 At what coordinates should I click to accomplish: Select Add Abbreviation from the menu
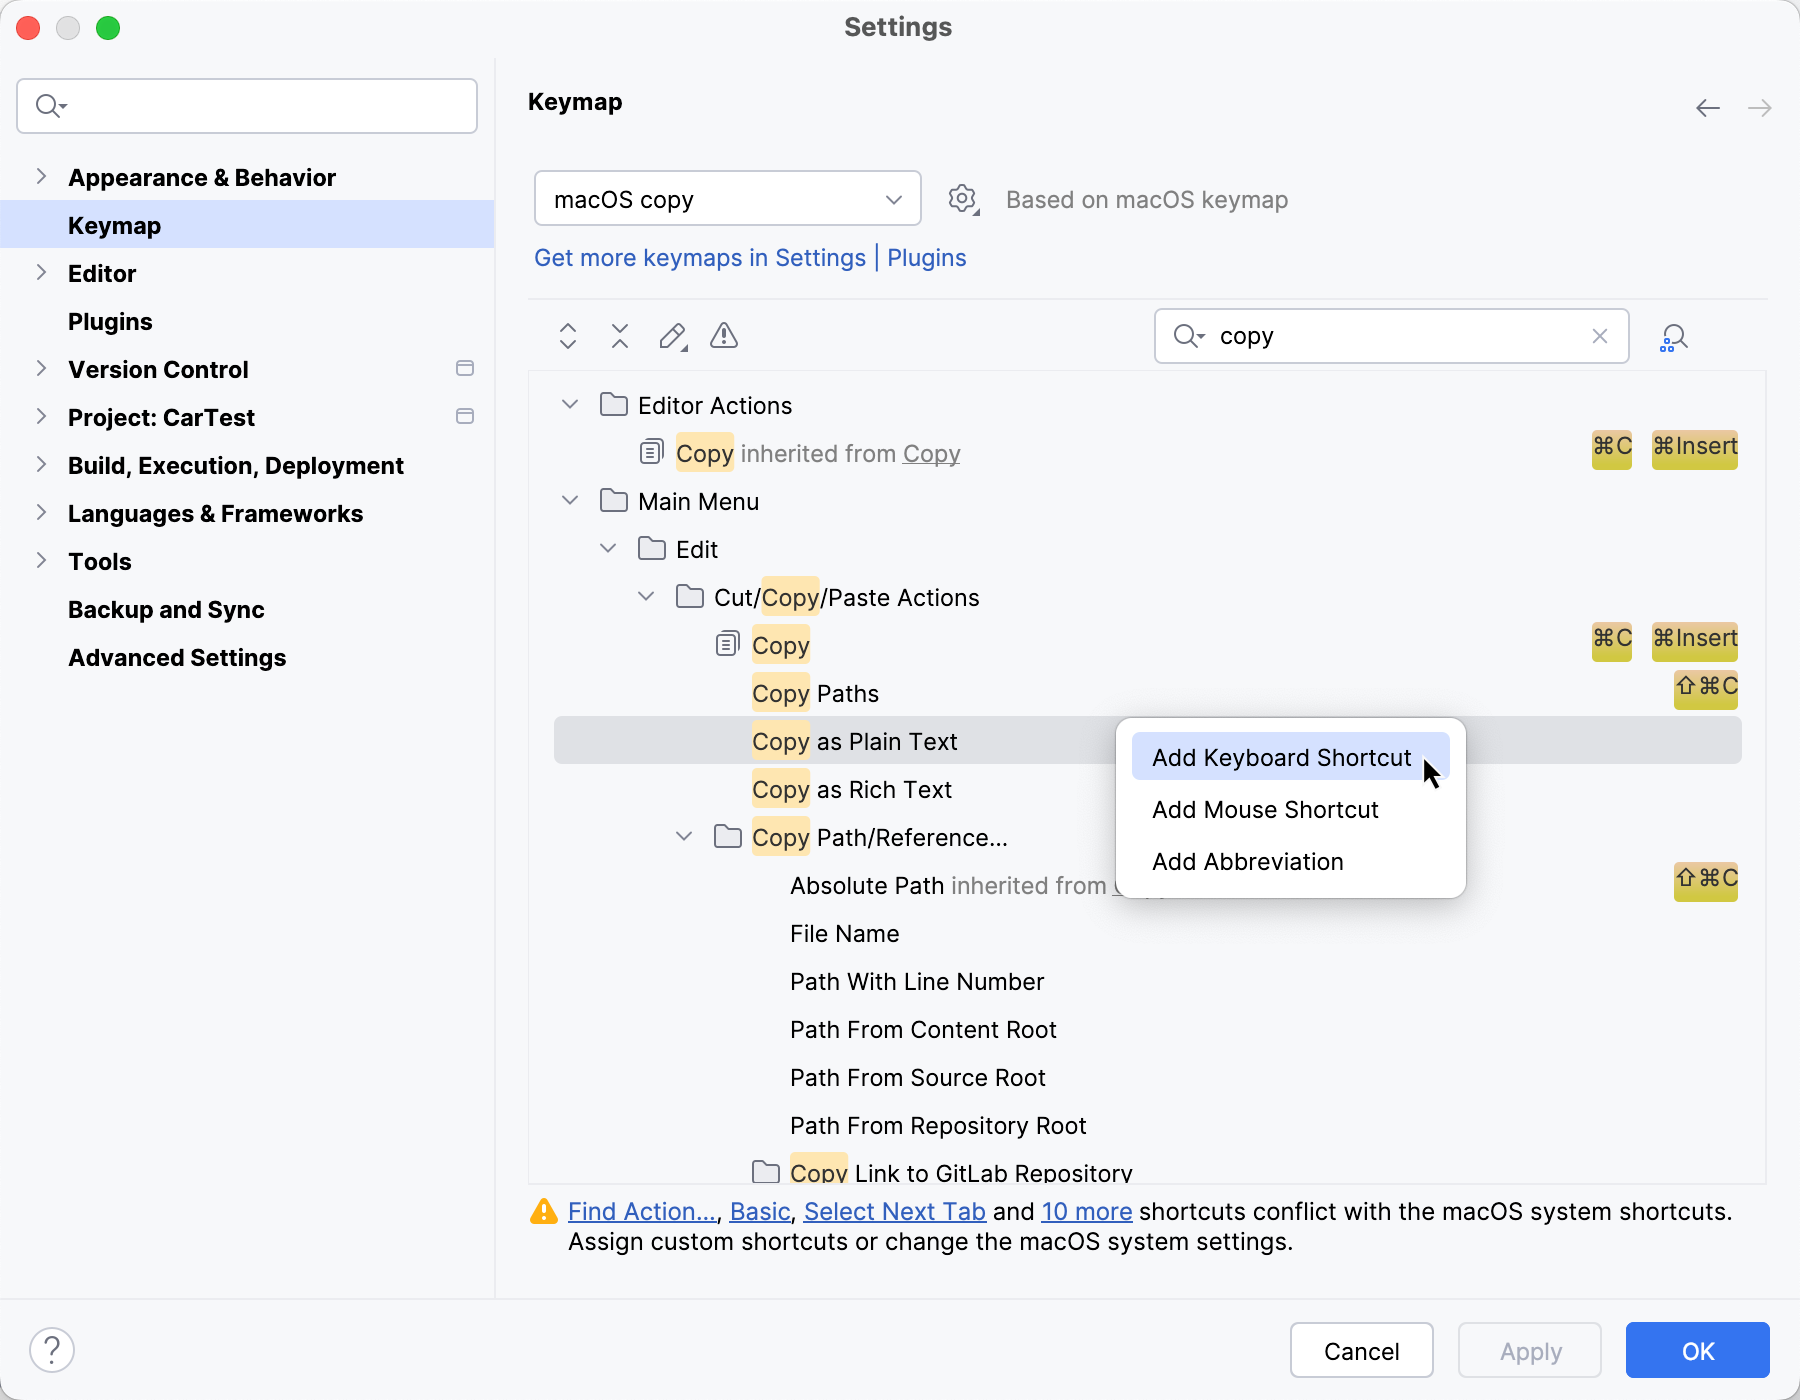coord(1247,861)
